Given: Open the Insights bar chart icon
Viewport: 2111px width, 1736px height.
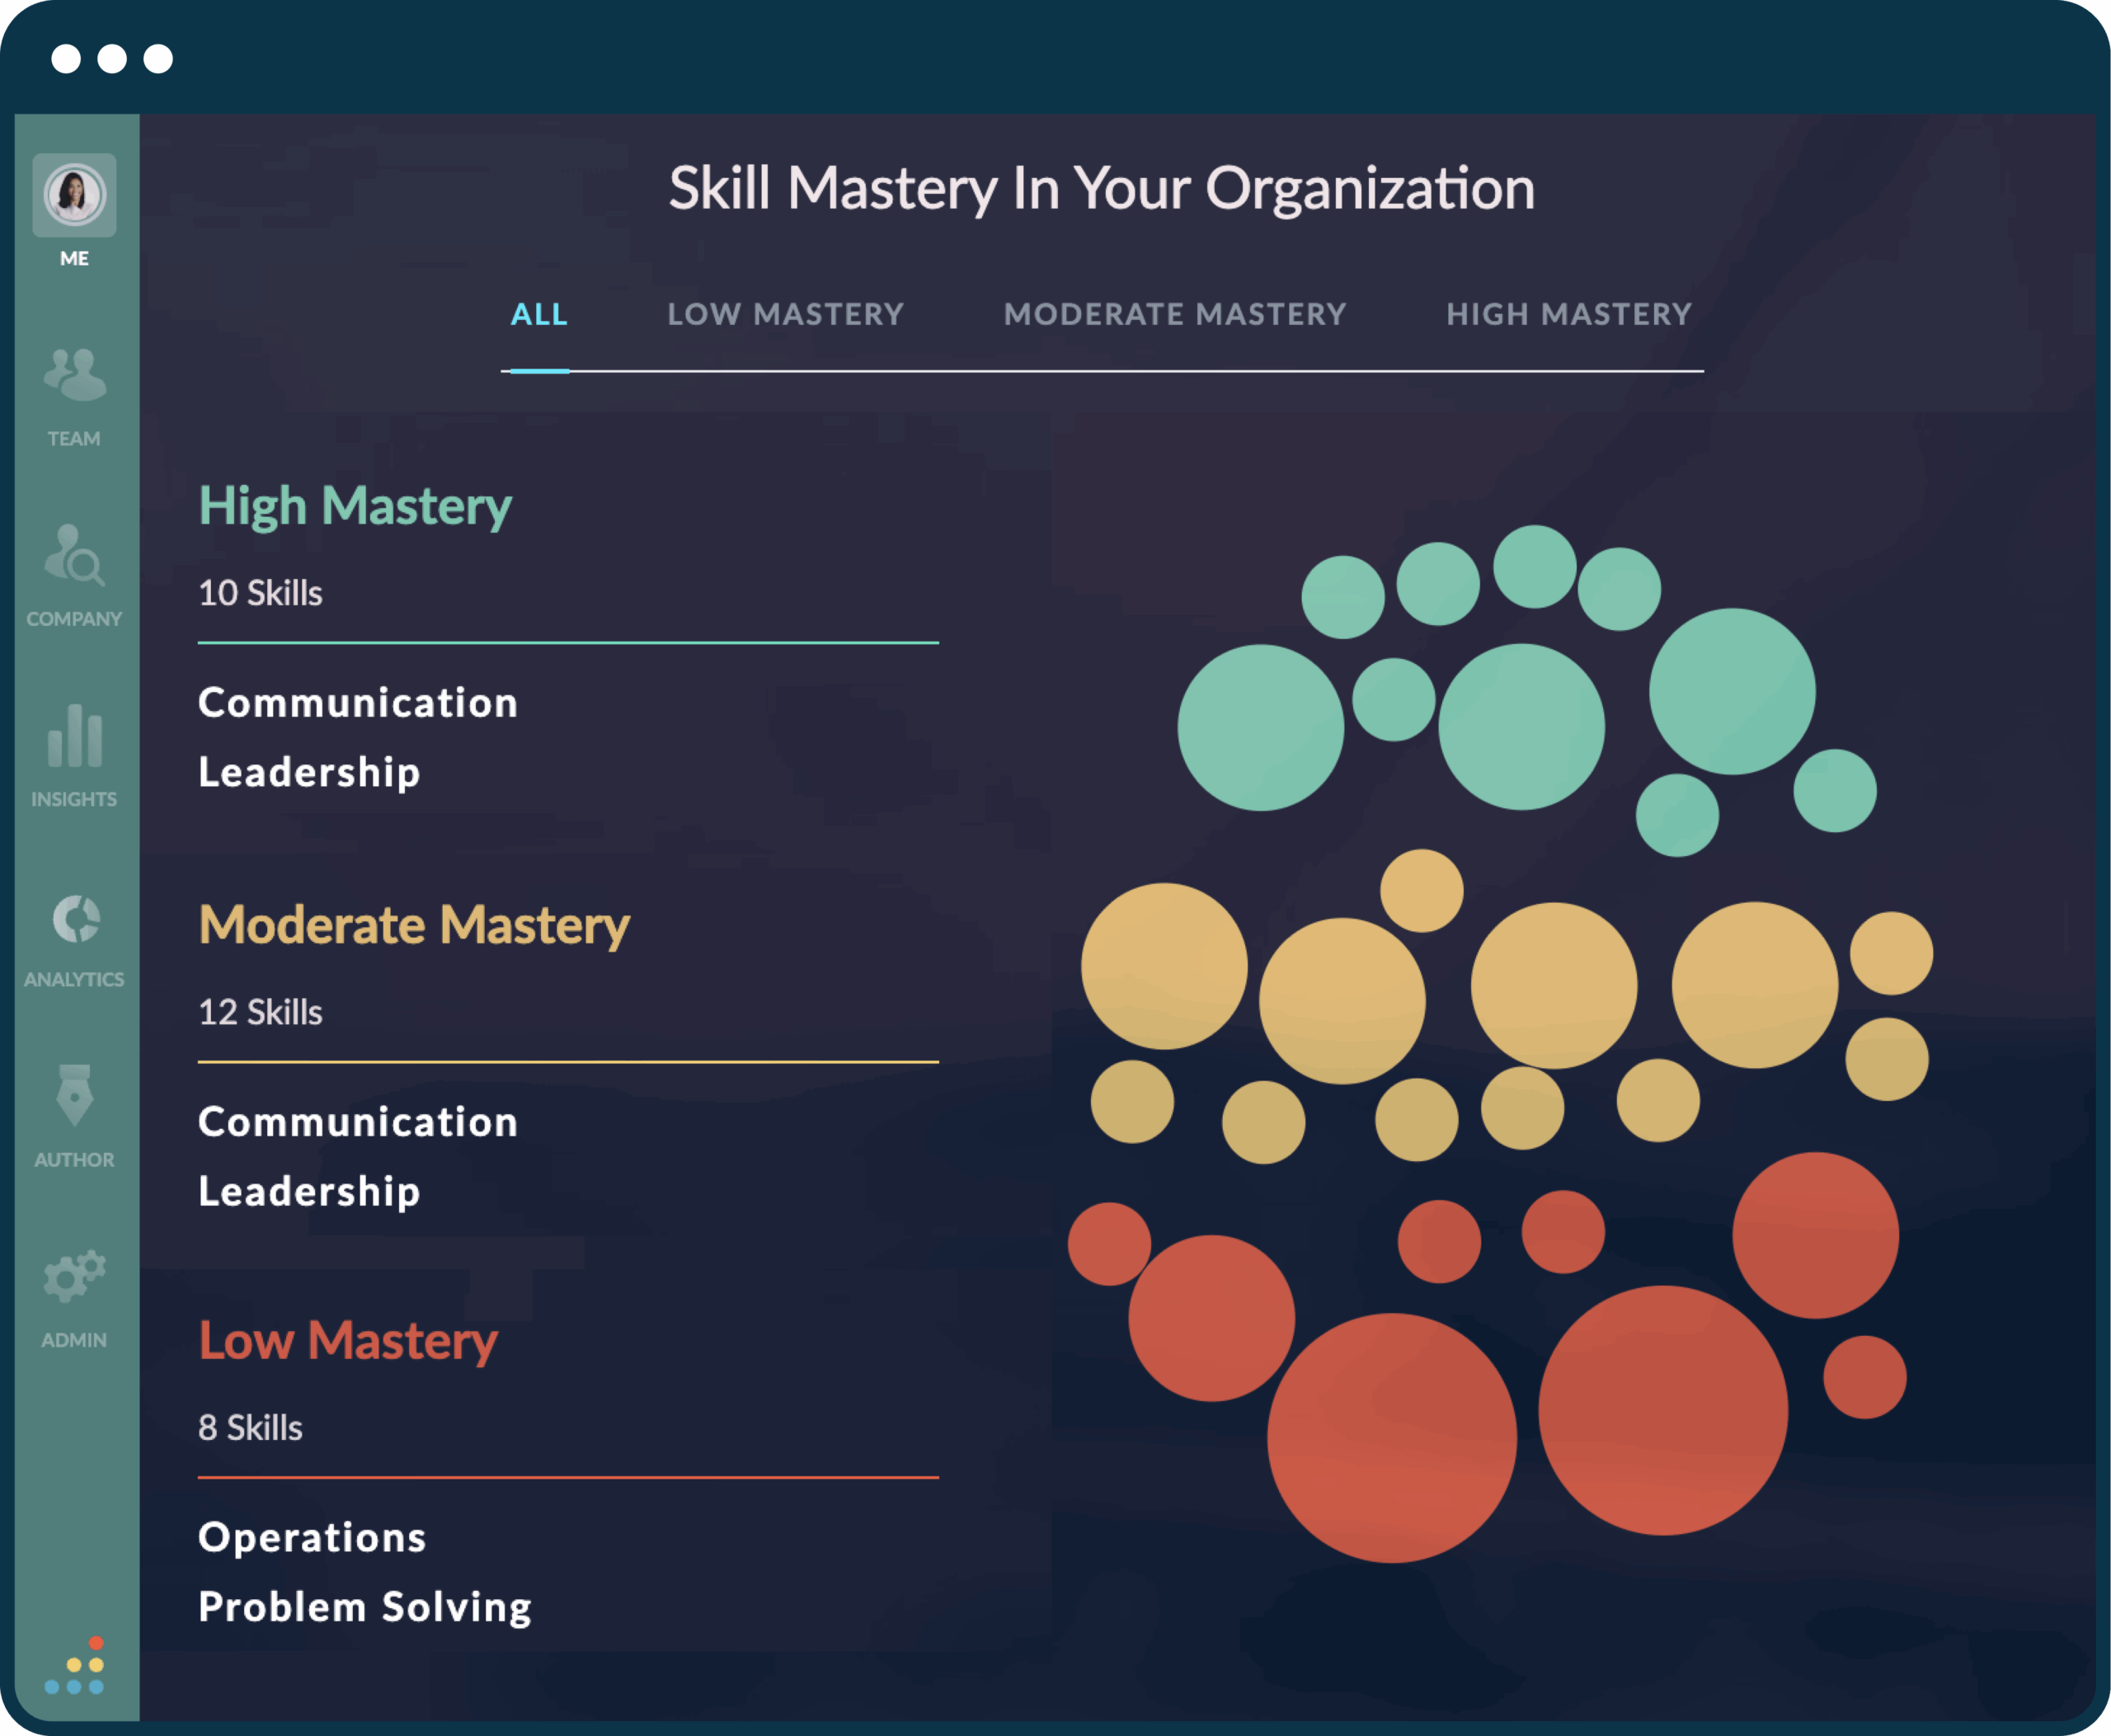Looking at the screenshot, I should pos(74,736).
